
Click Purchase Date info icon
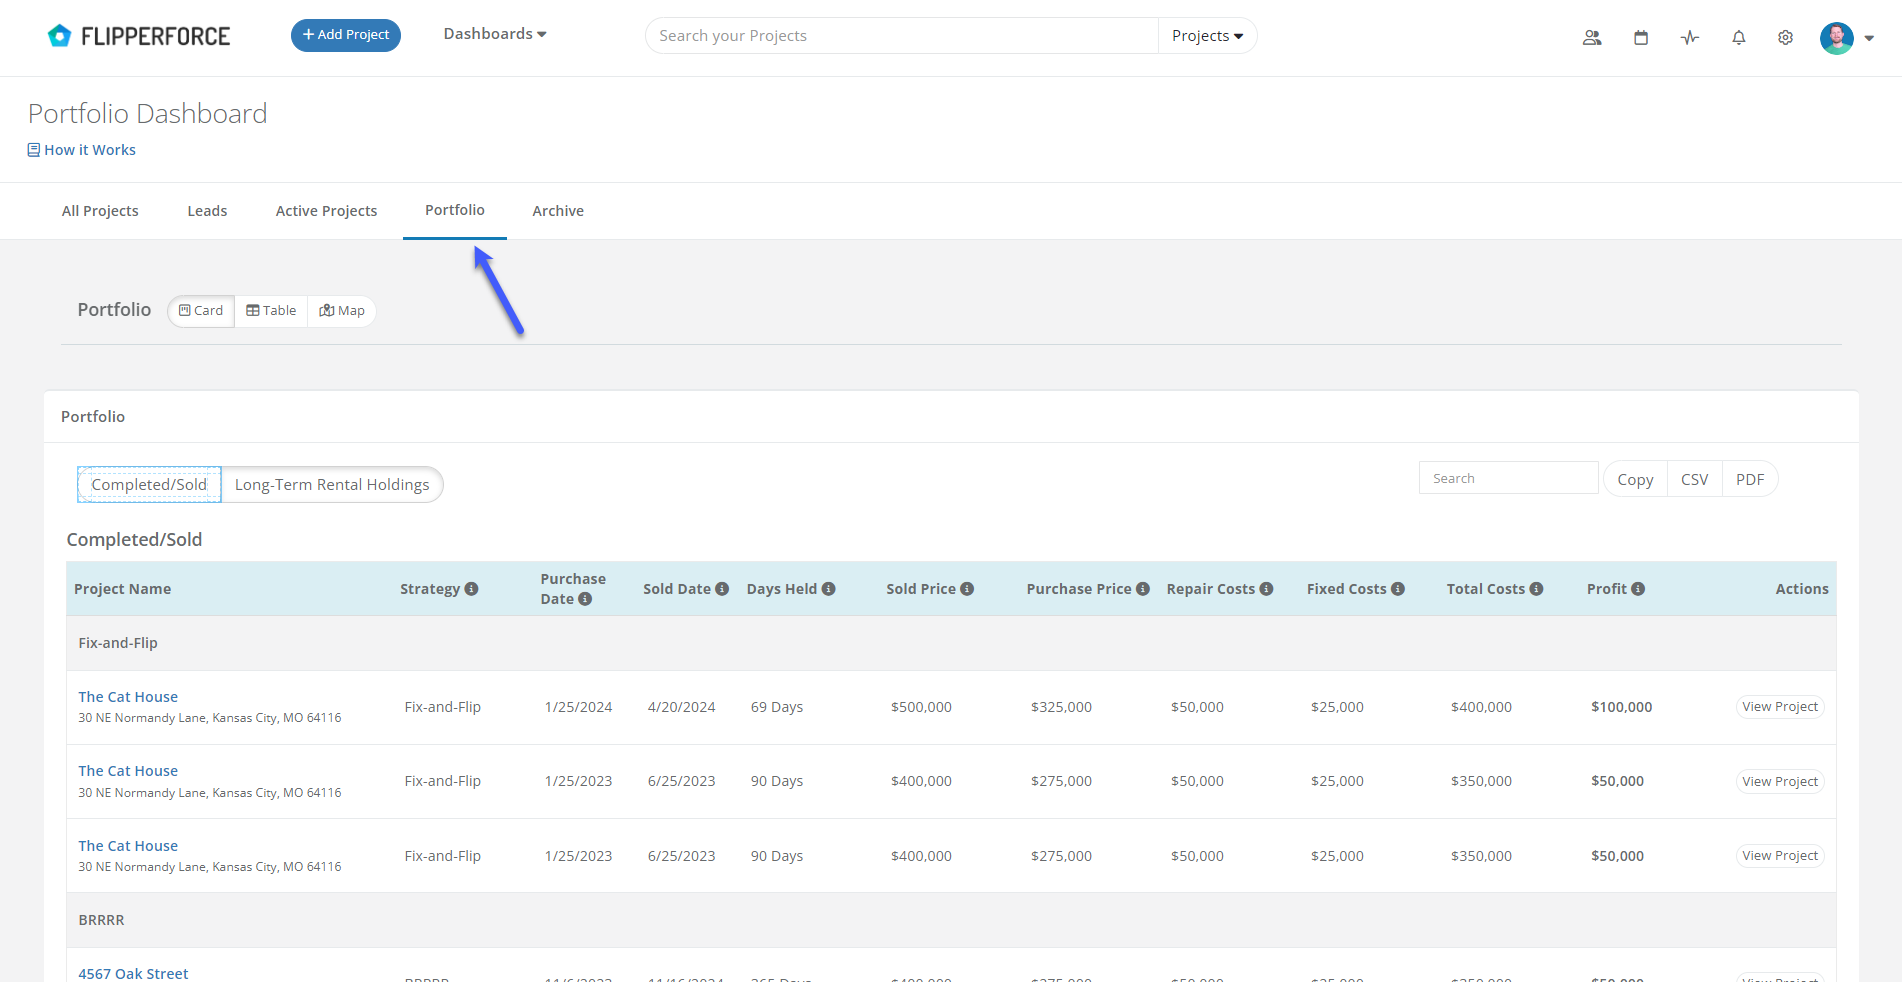click(585, 599)
